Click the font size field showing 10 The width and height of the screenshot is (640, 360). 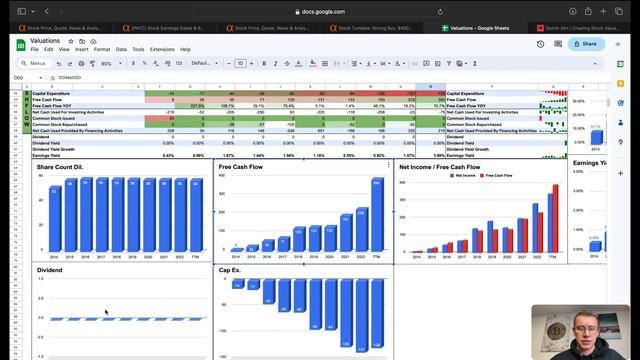pyautogui.click(x=240, y=64)
